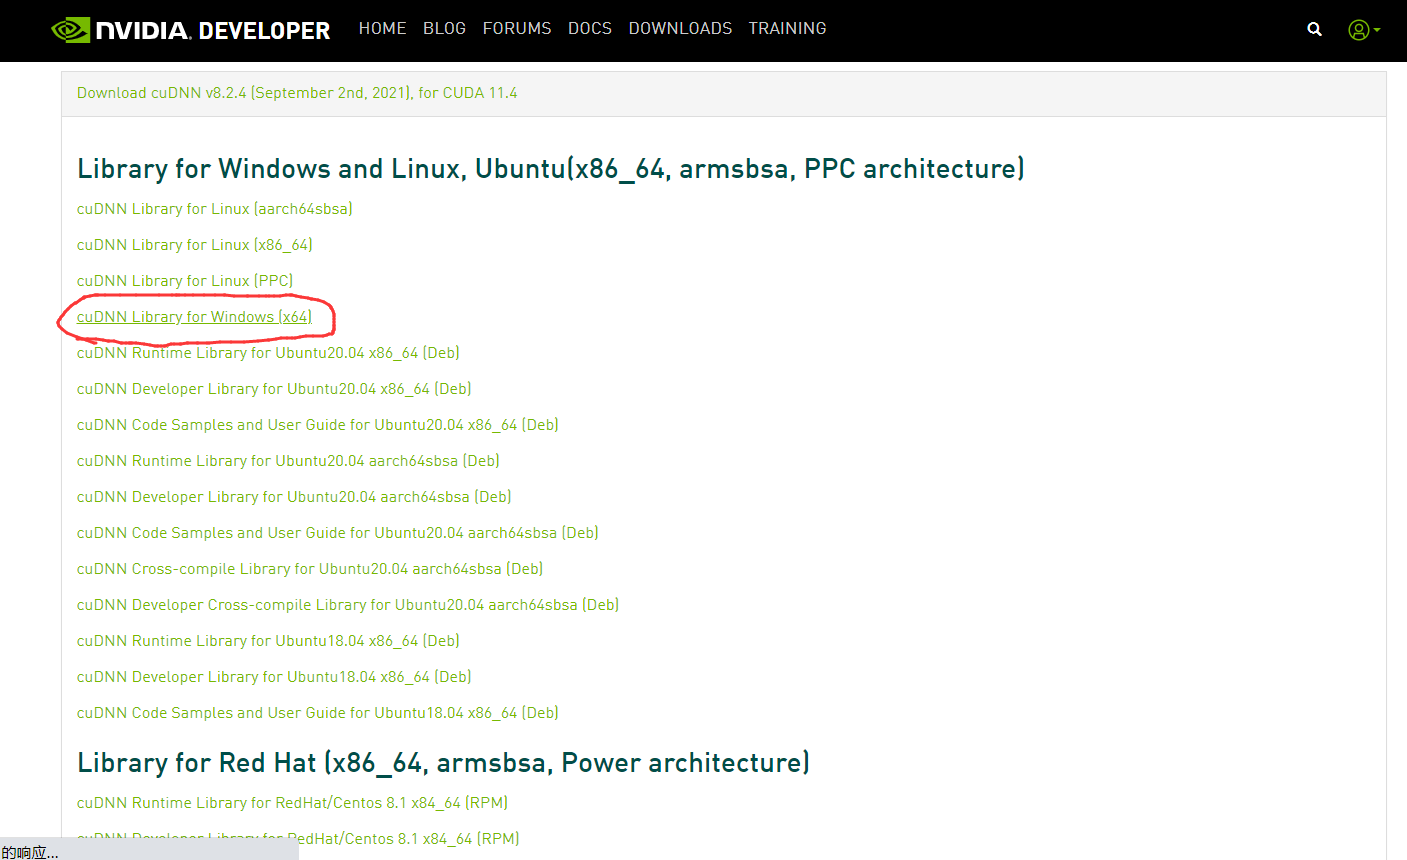Go to the HOME menu item
Viewport: 1407px width, 860px height.
click(382, 28)
